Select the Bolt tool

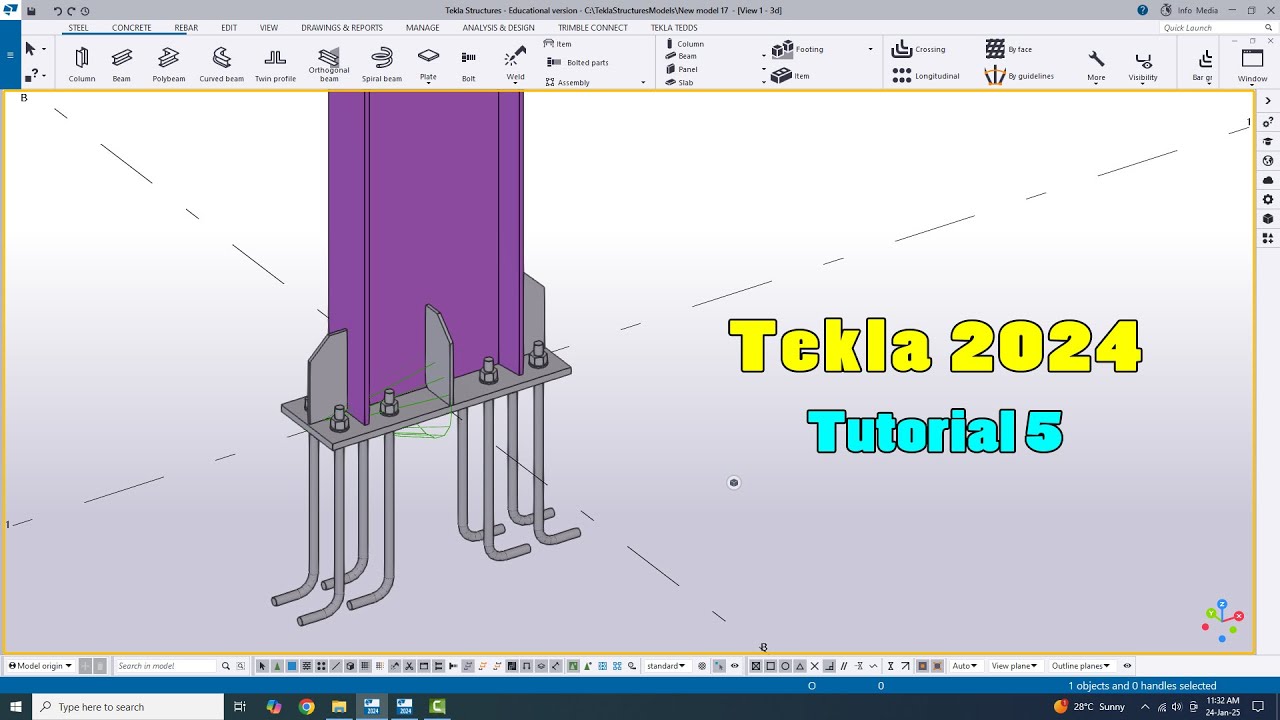point(469,64)
